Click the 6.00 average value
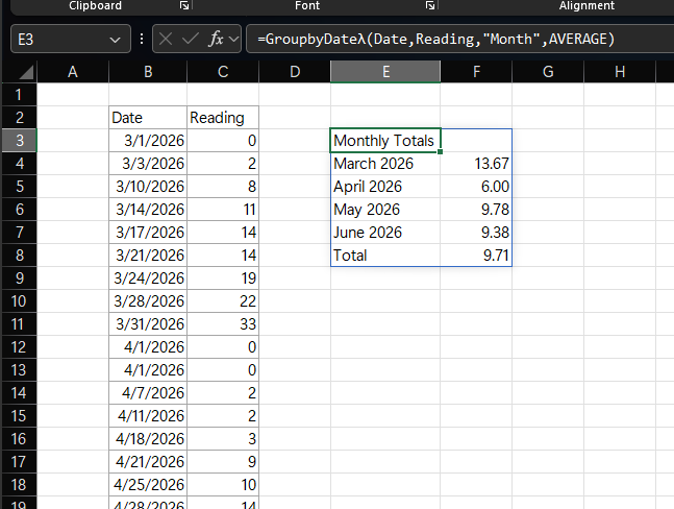Screen dimensions: 674x509 click(x=476, y=186)
